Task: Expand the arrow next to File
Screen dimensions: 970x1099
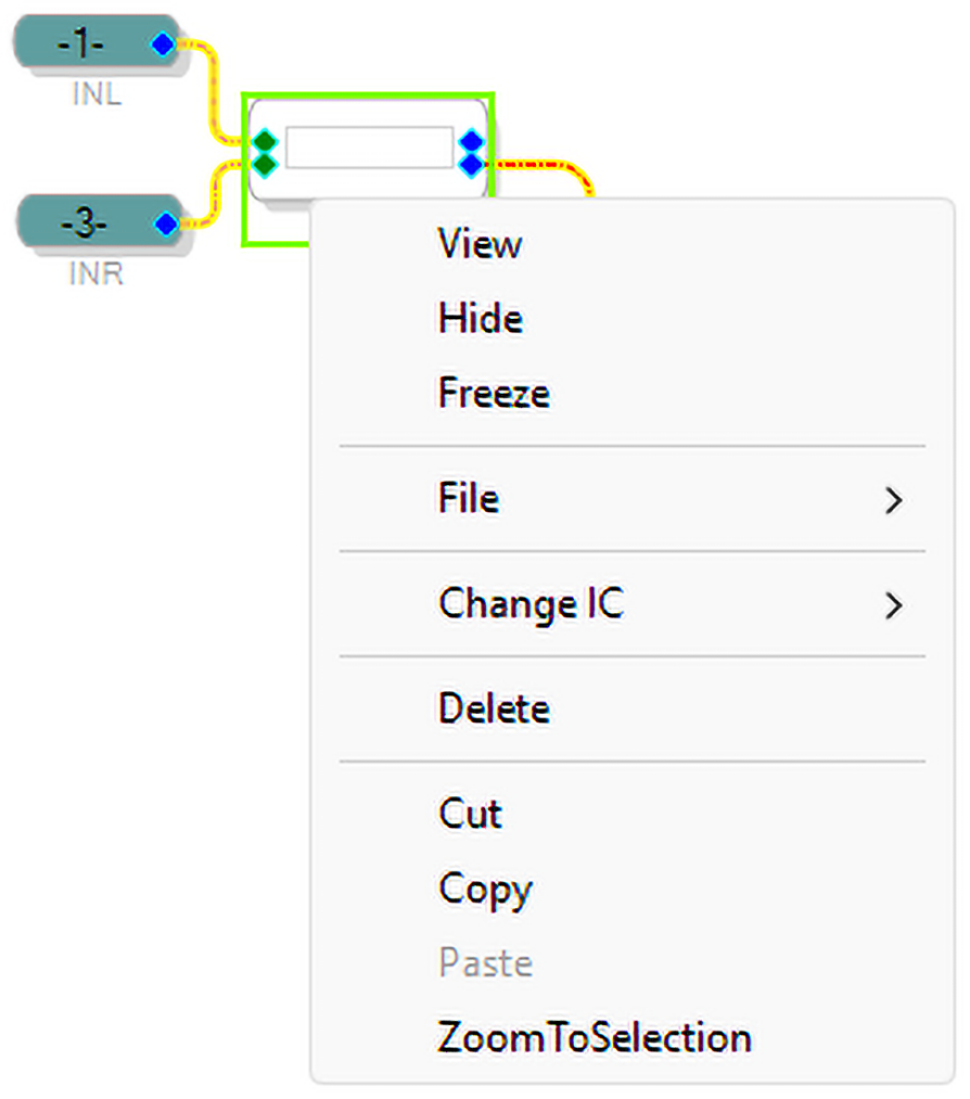Action: pyautogui.click(x=893, y=500)
